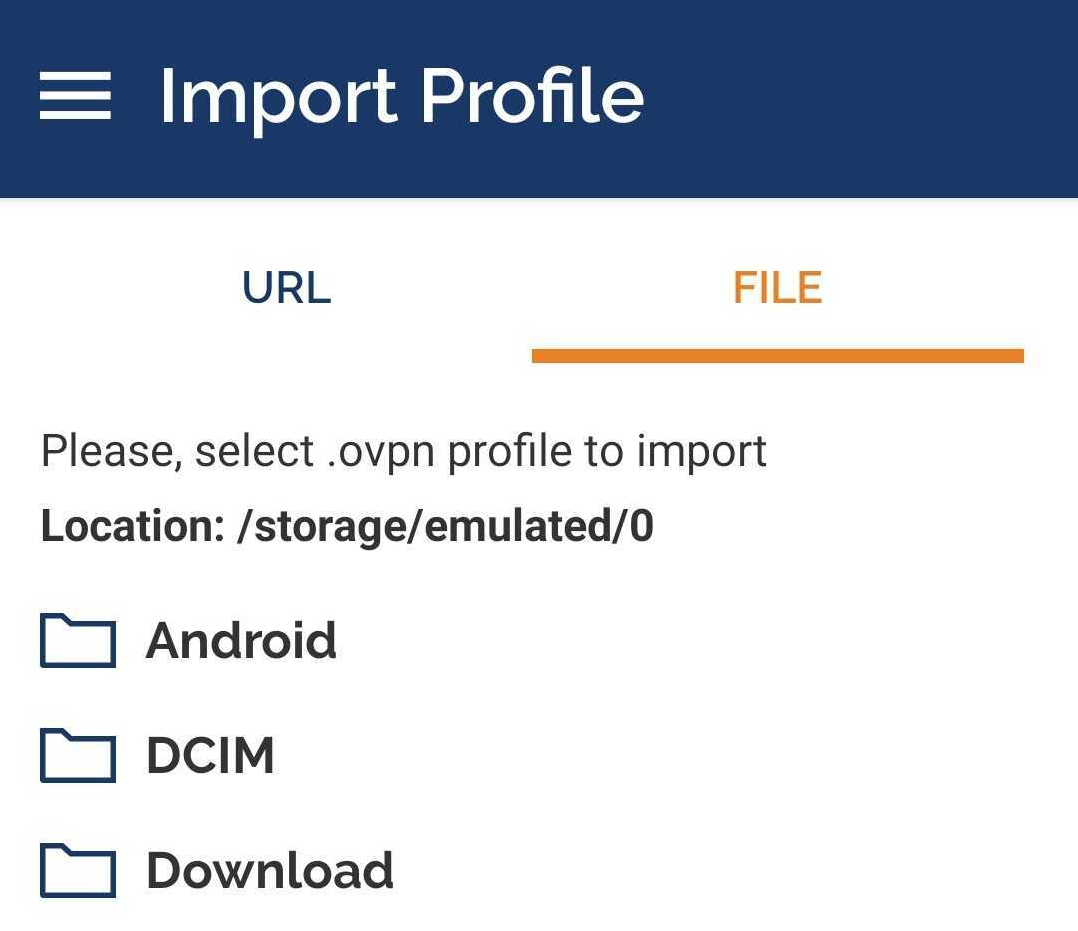Click the DCIM folder icon
Screen dimensions: 1078x931
[x=78, y=755]
